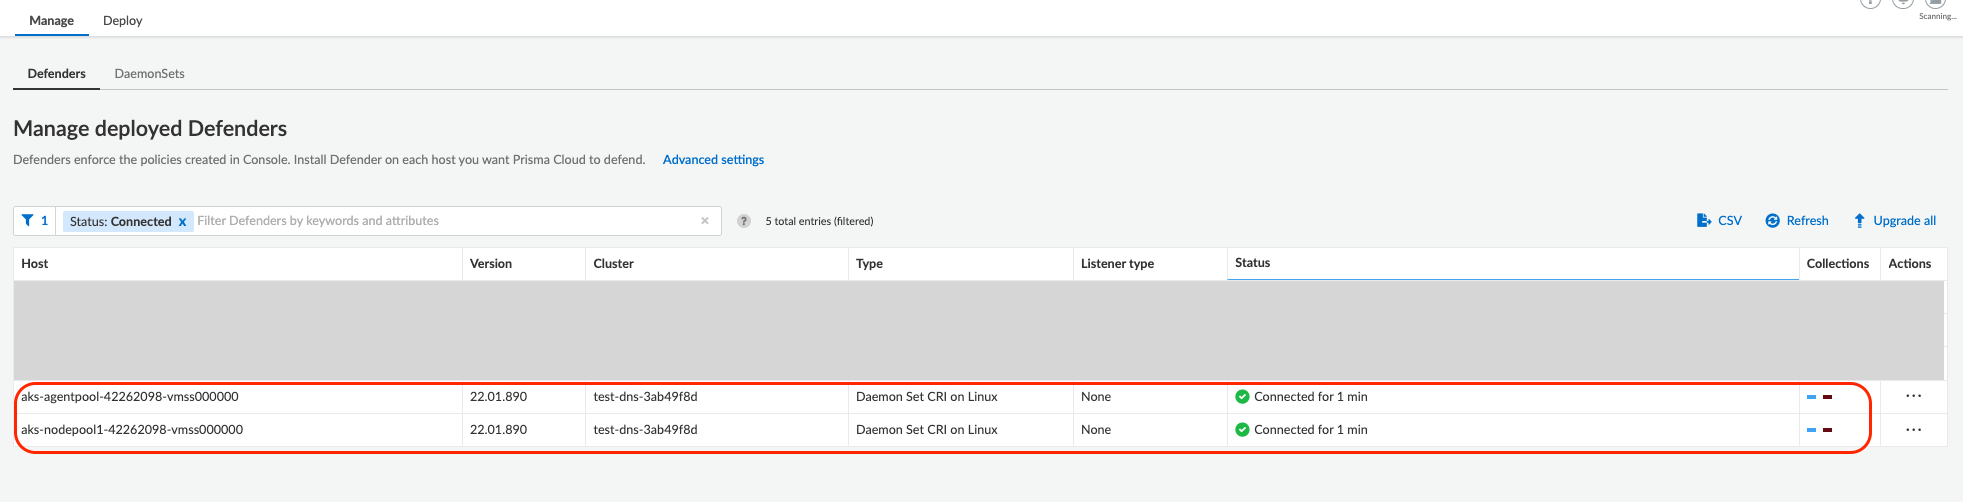Open actions menu for aks-agentpool host
This screenshot has height=502, width=1963.
click(1913, 397)
